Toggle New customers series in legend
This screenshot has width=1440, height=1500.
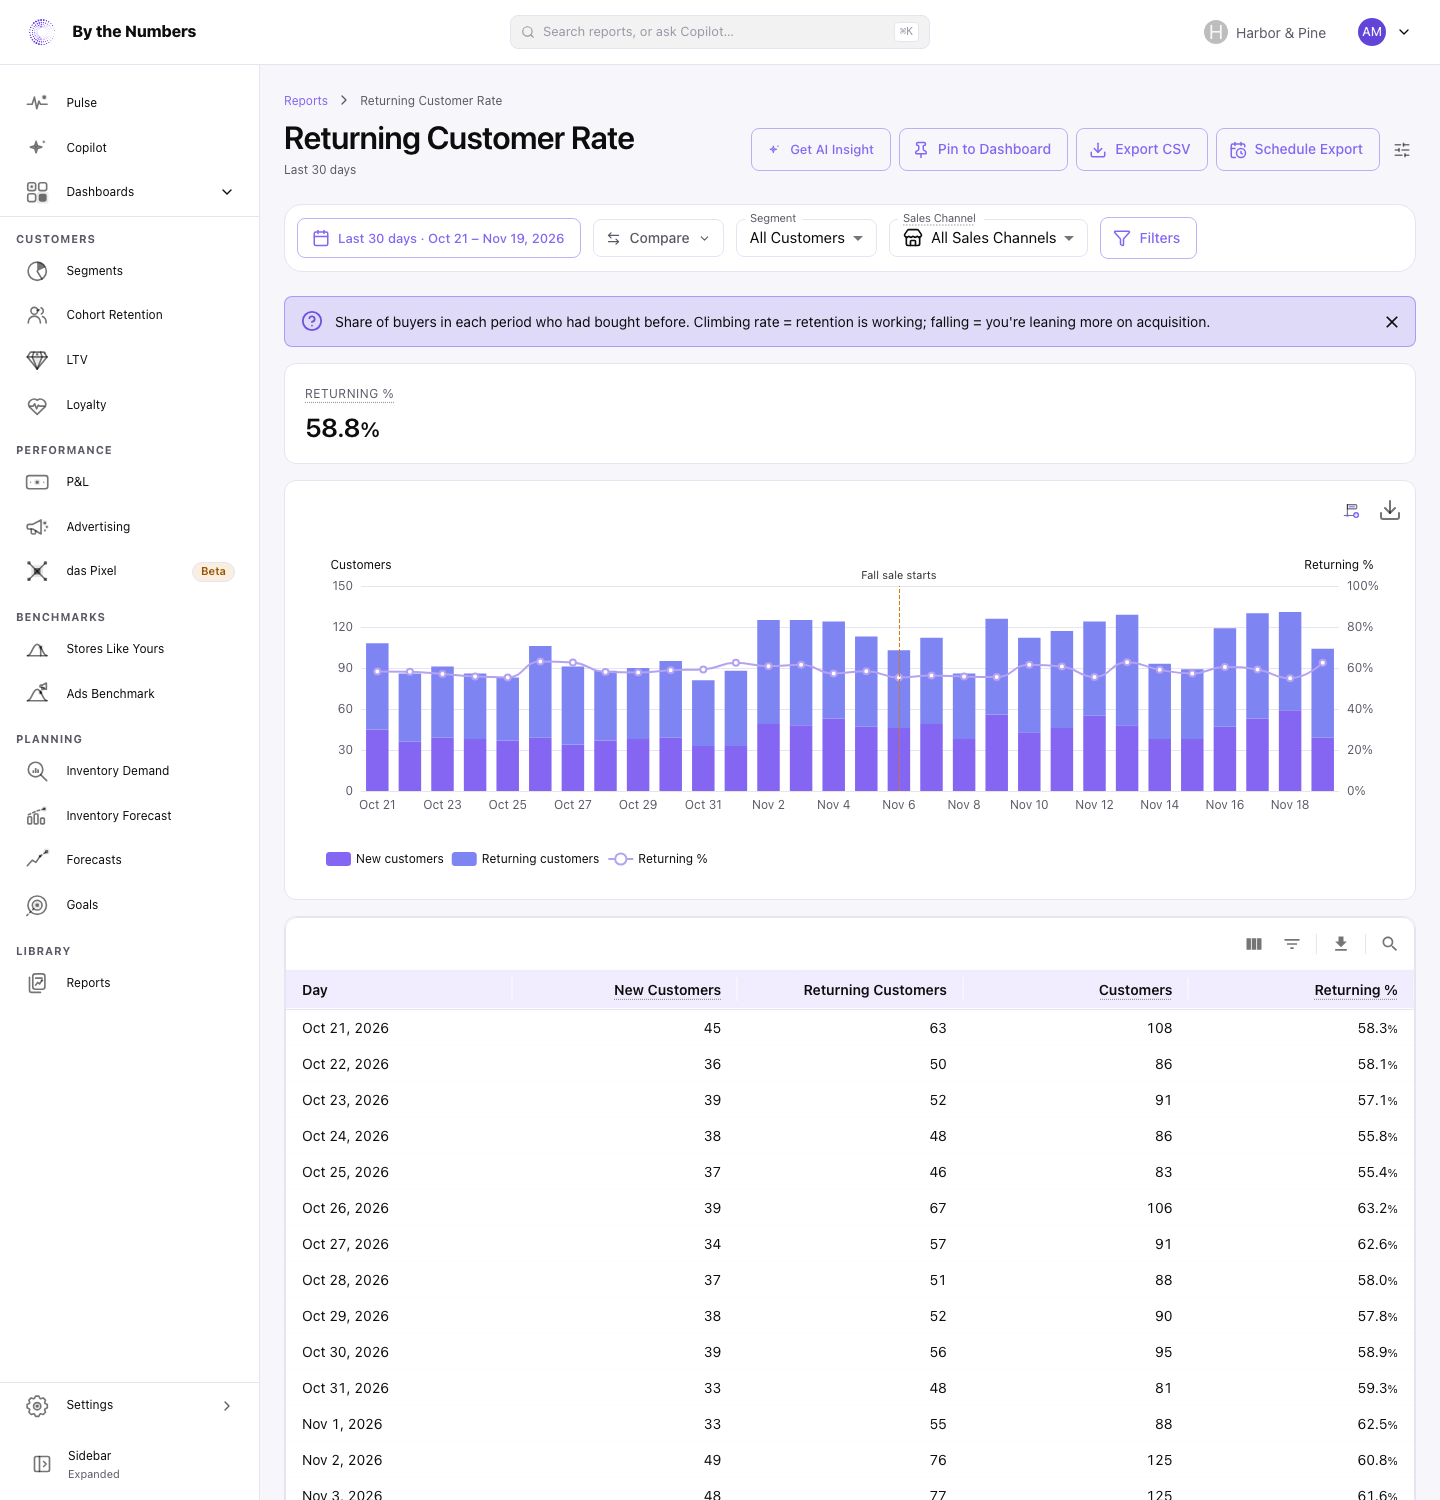[x=385, y=859]
